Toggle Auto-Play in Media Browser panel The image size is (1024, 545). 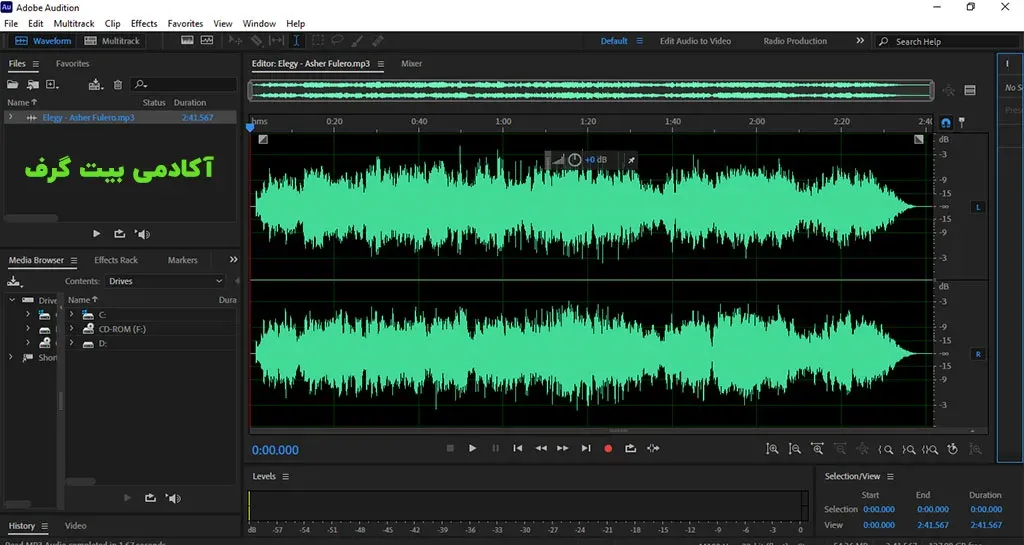(x=173, y=498)
